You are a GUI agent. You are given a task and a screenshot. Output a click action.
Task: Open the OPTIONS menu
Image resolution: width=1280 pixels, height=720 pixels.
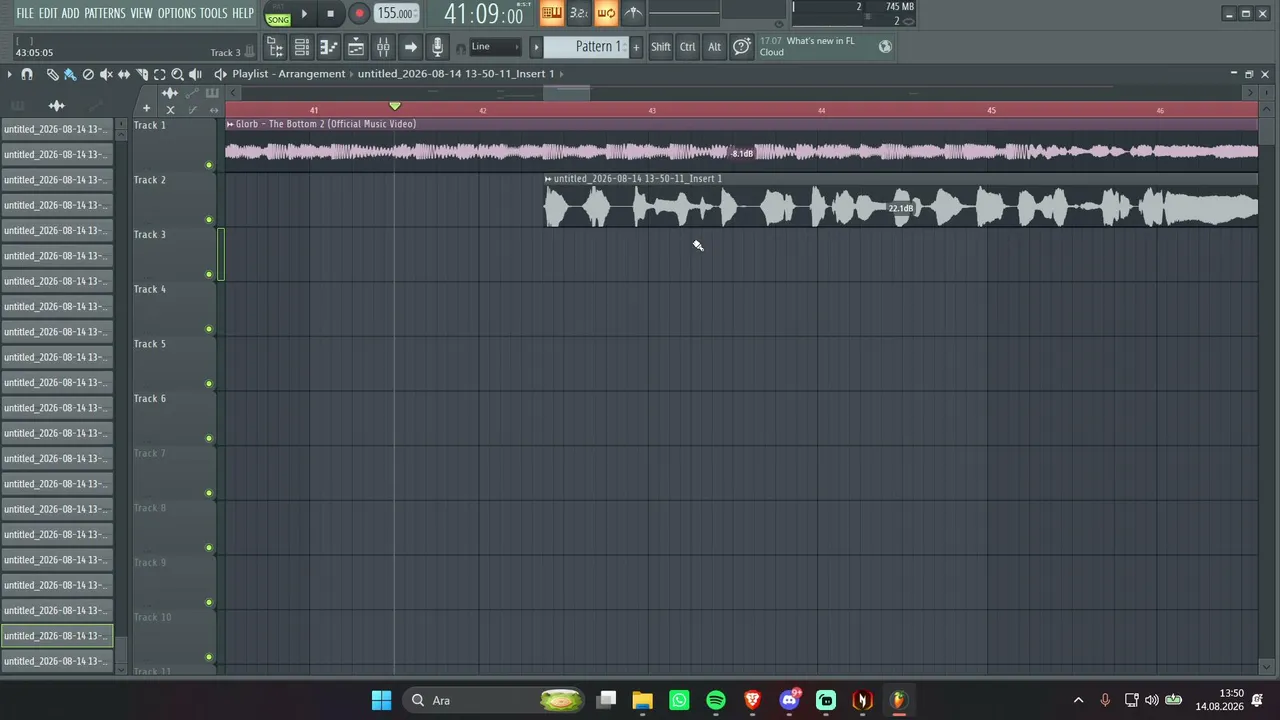pyautogui.click(x=177, y=13)
